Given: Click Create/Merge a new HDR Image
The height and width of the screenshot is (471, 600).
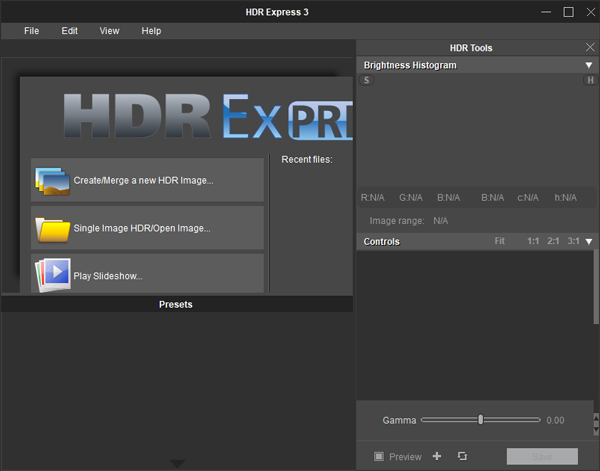Looking at the screenshot, I should click(x=147, y=180).
